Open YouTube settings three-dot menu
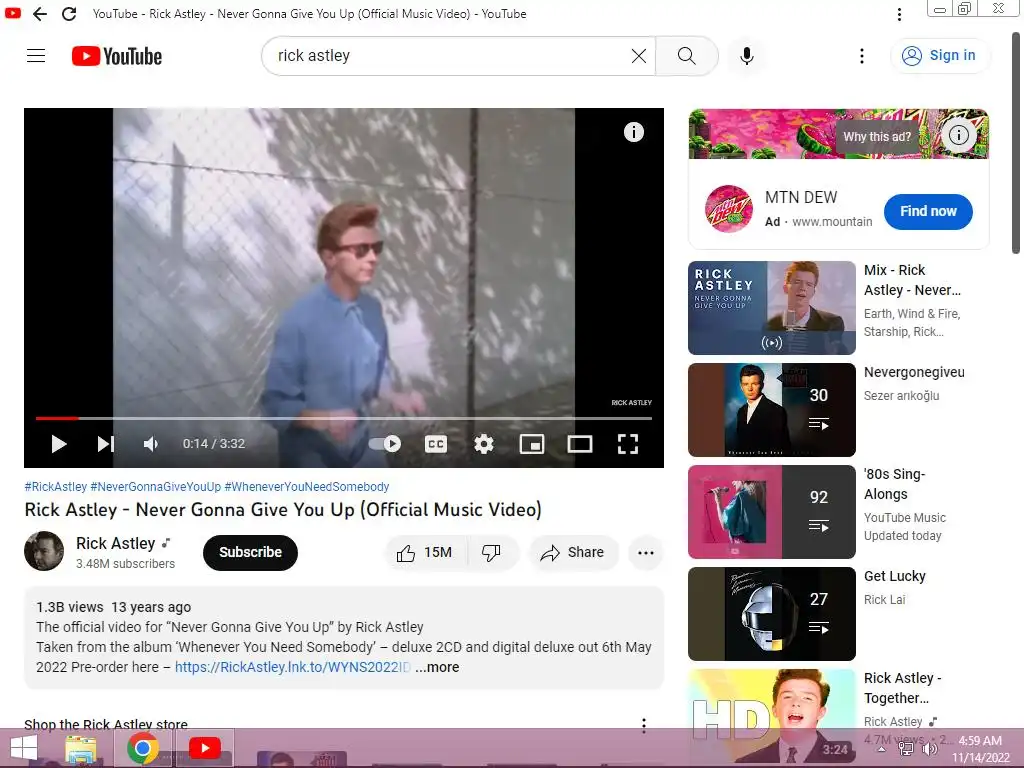 [861, 56]
